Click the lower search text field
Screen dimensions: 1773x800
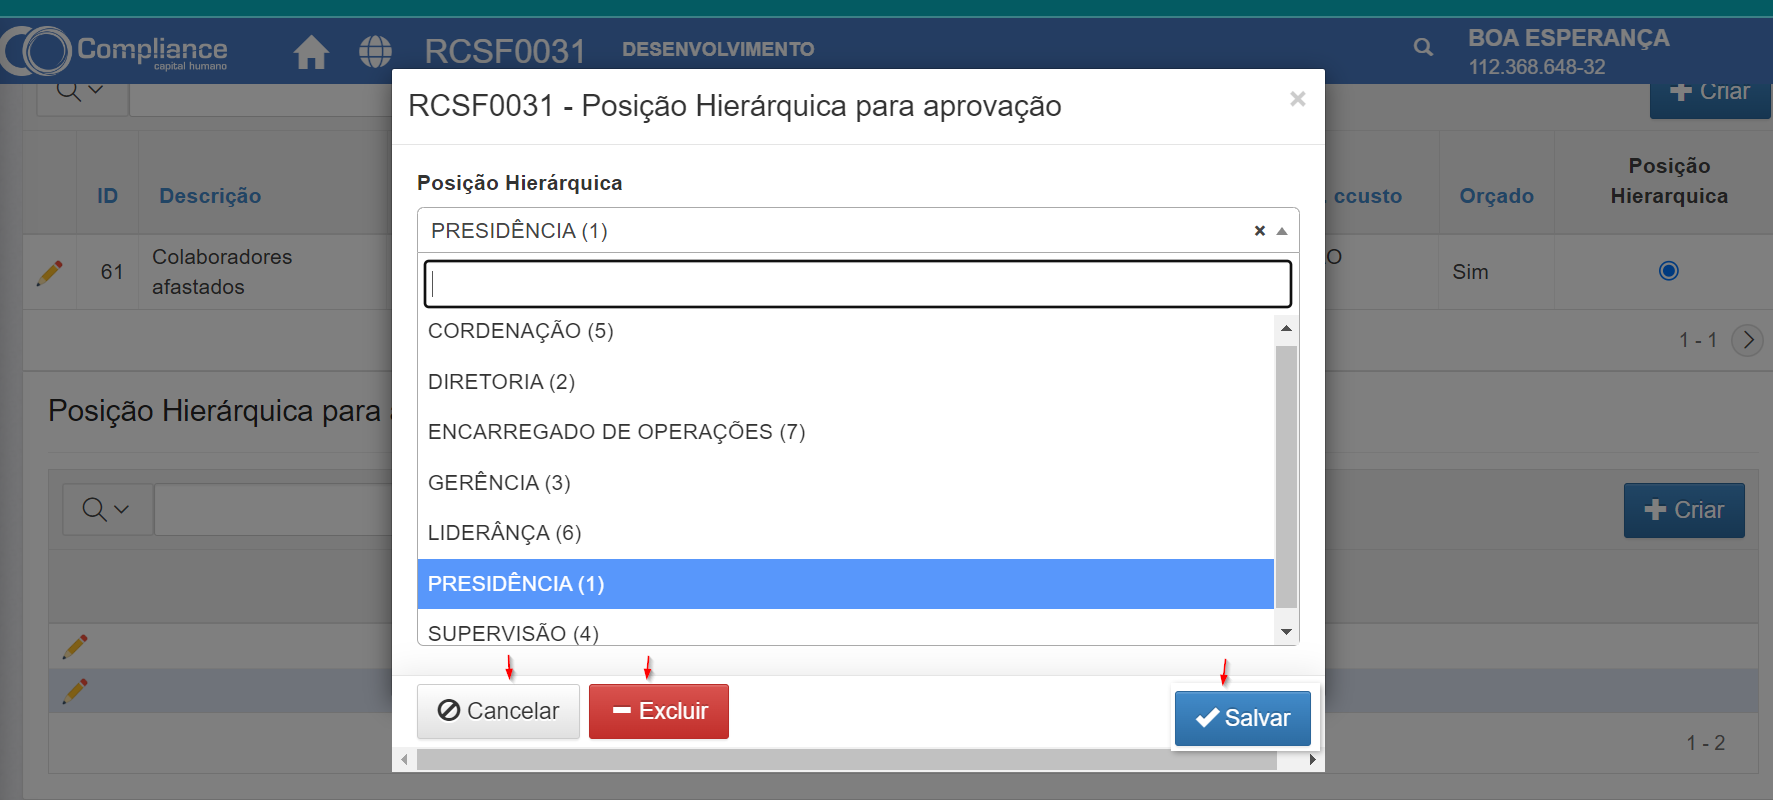273,510
